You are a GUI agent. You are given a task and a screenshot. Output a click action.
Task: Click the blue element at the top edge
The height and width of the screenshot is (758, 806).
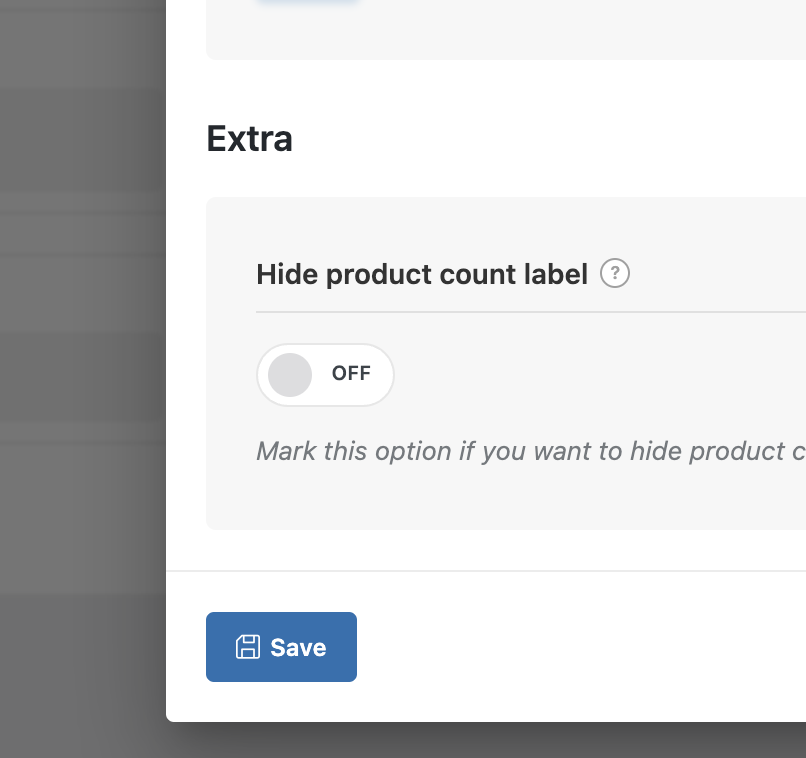click(306, 3)
